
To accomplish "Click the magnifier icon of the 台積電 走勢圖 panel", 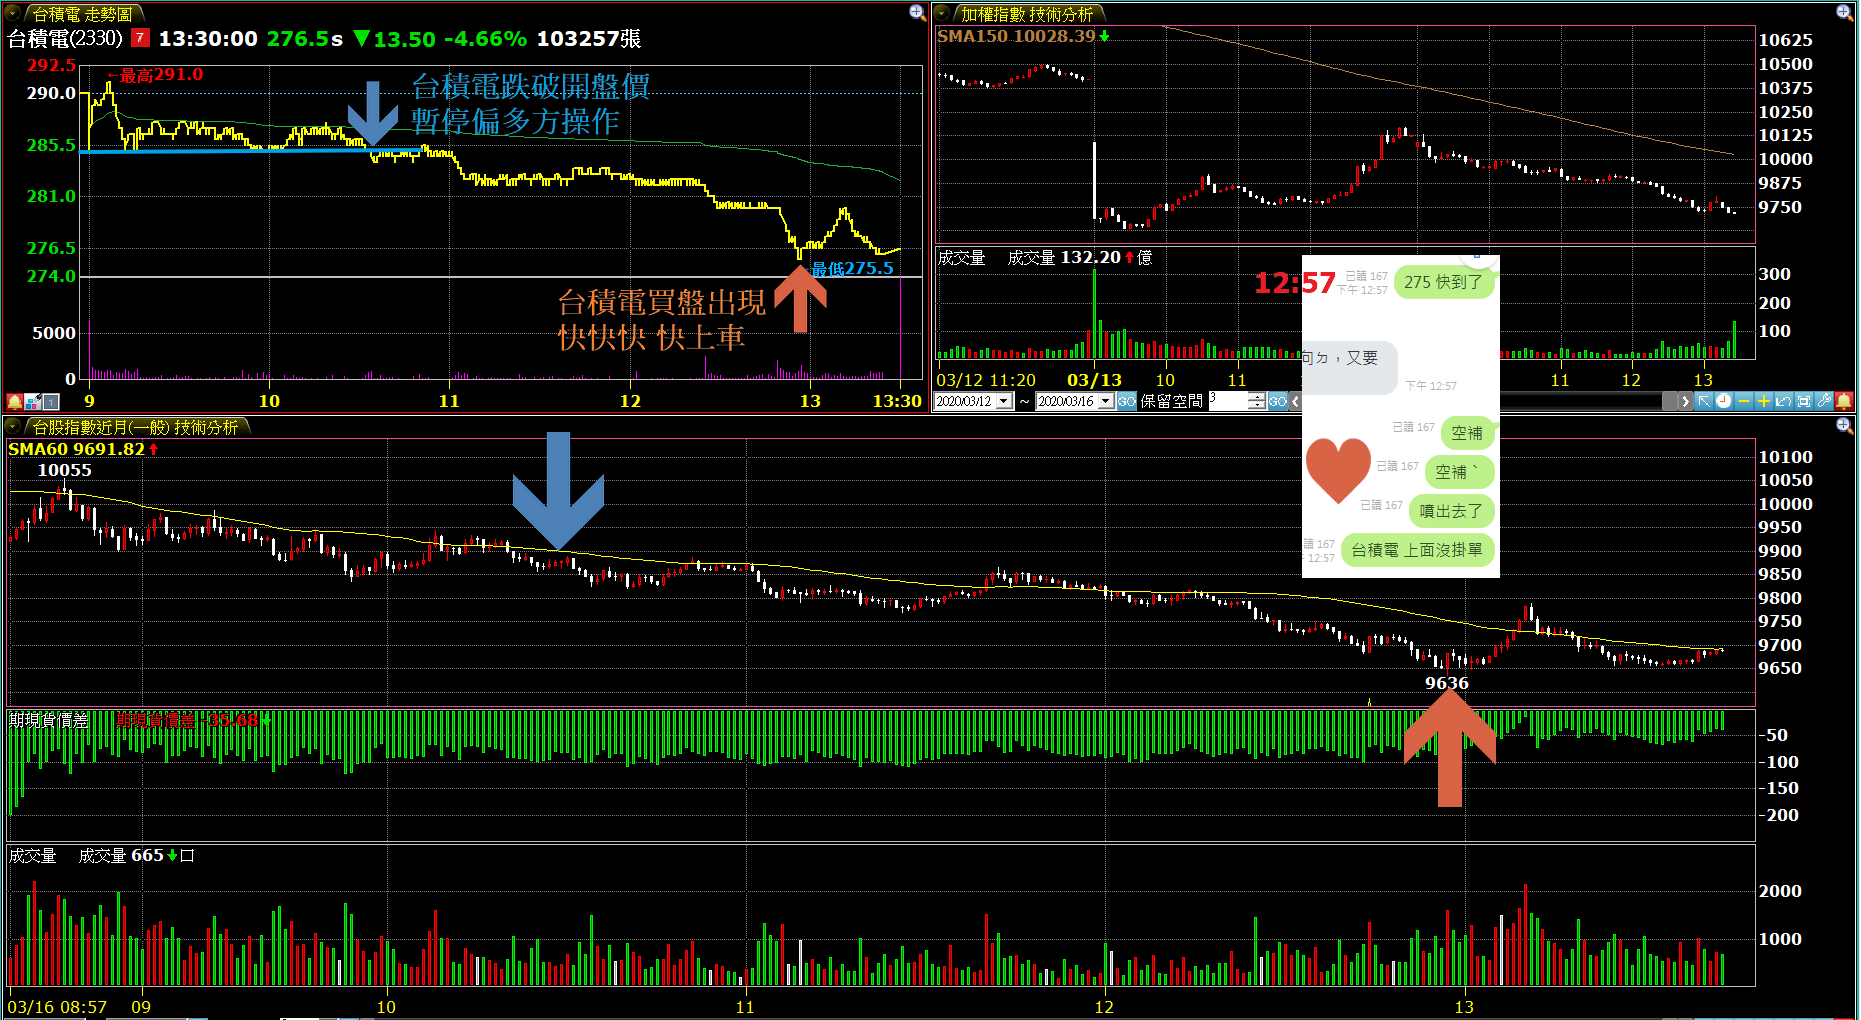I will (x=917, y=12).
